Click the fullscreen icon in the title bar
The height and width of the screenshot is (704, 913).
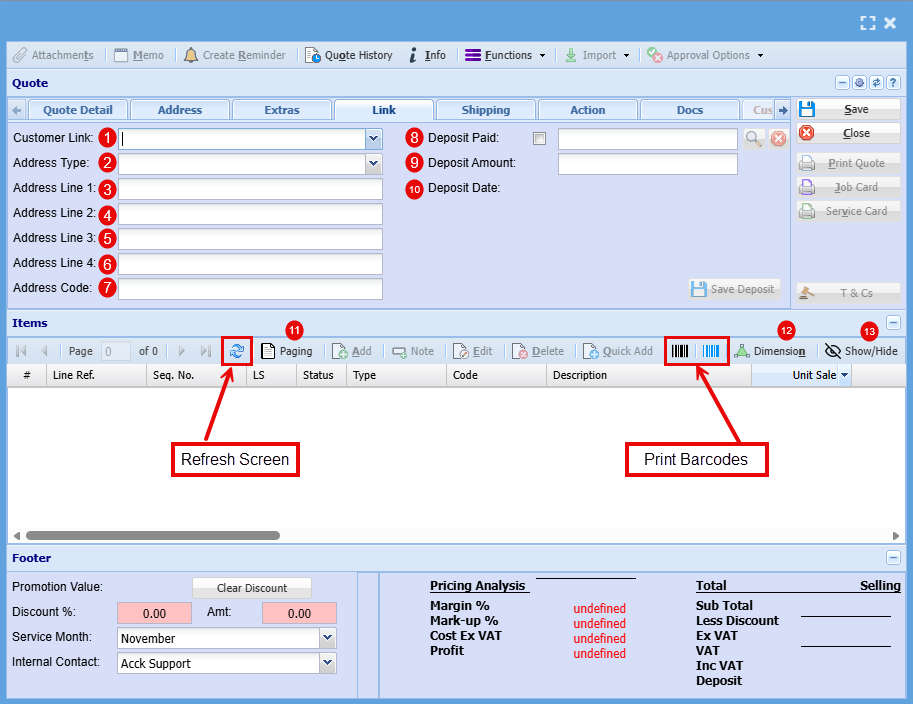tap(868, 23)
